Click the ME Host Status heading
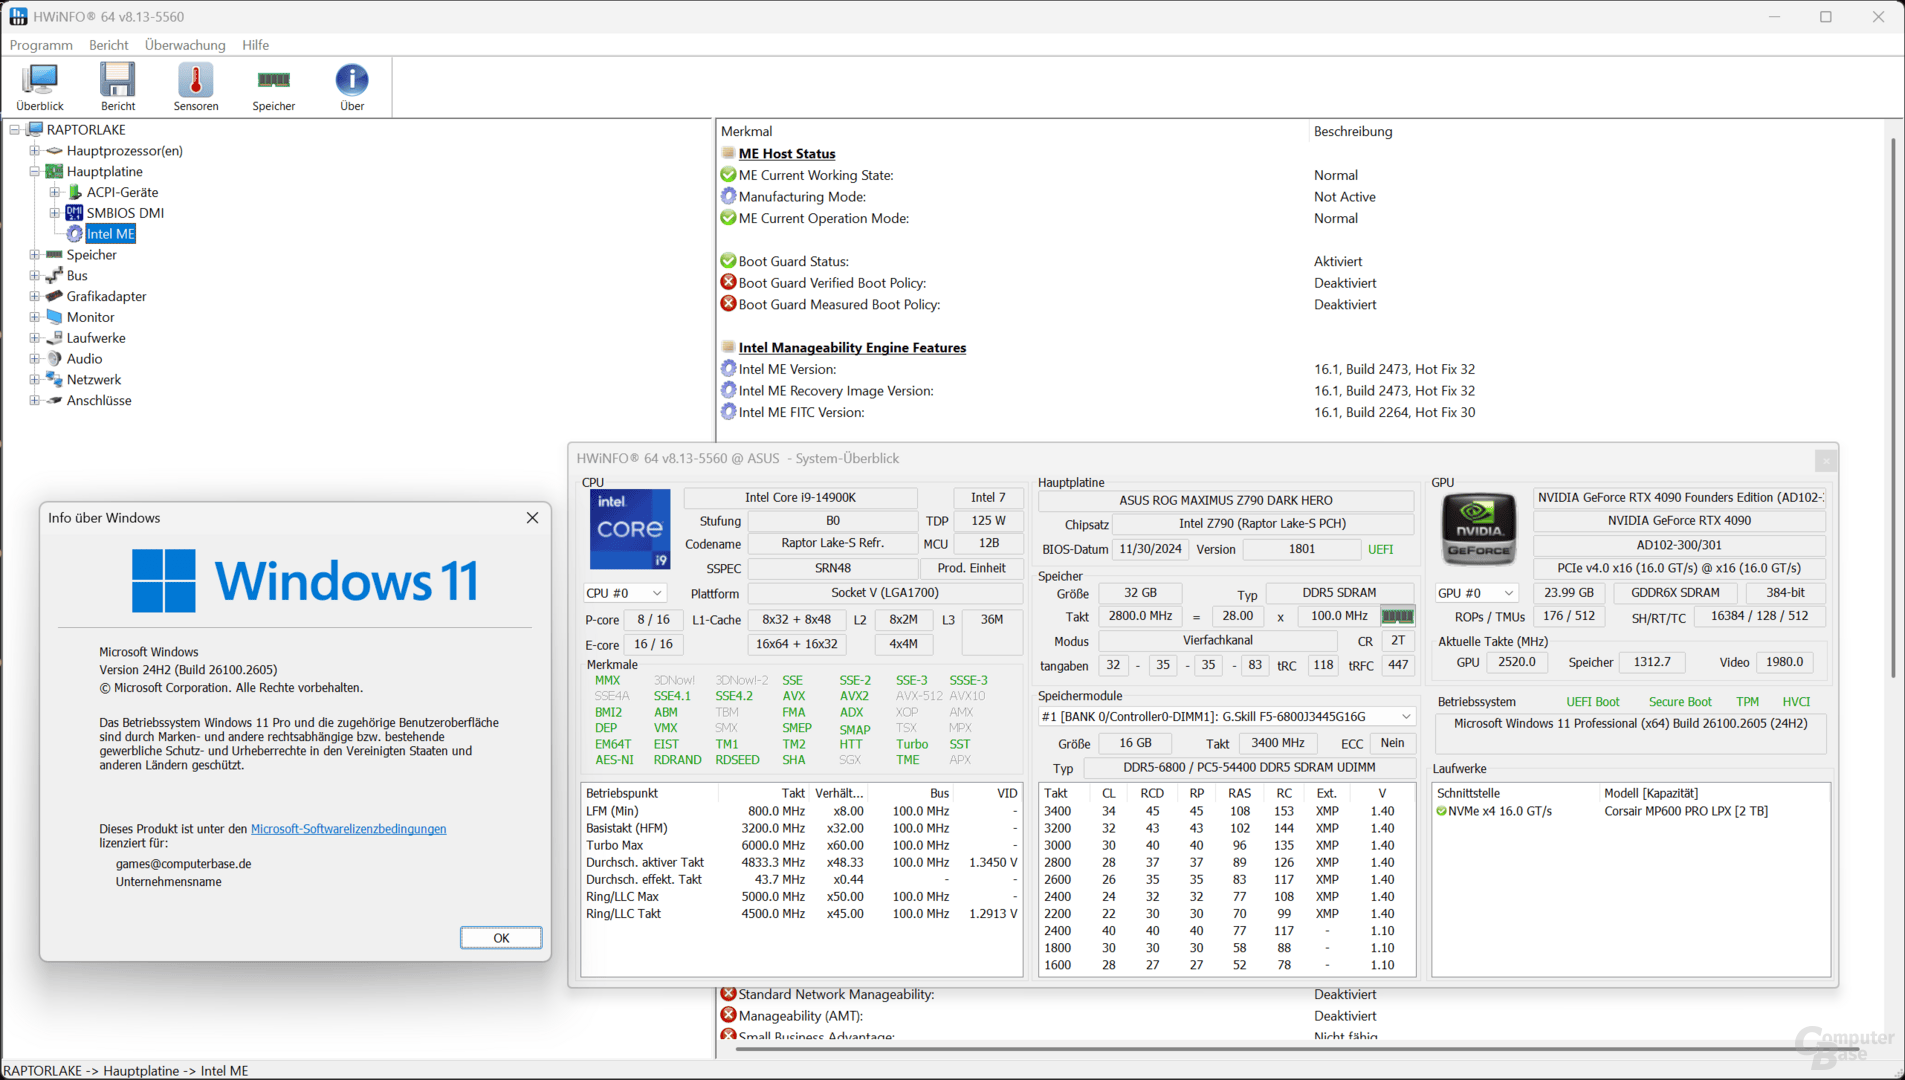The image size is (1905, 1080). pyautogui.click(x=786, y=154)
